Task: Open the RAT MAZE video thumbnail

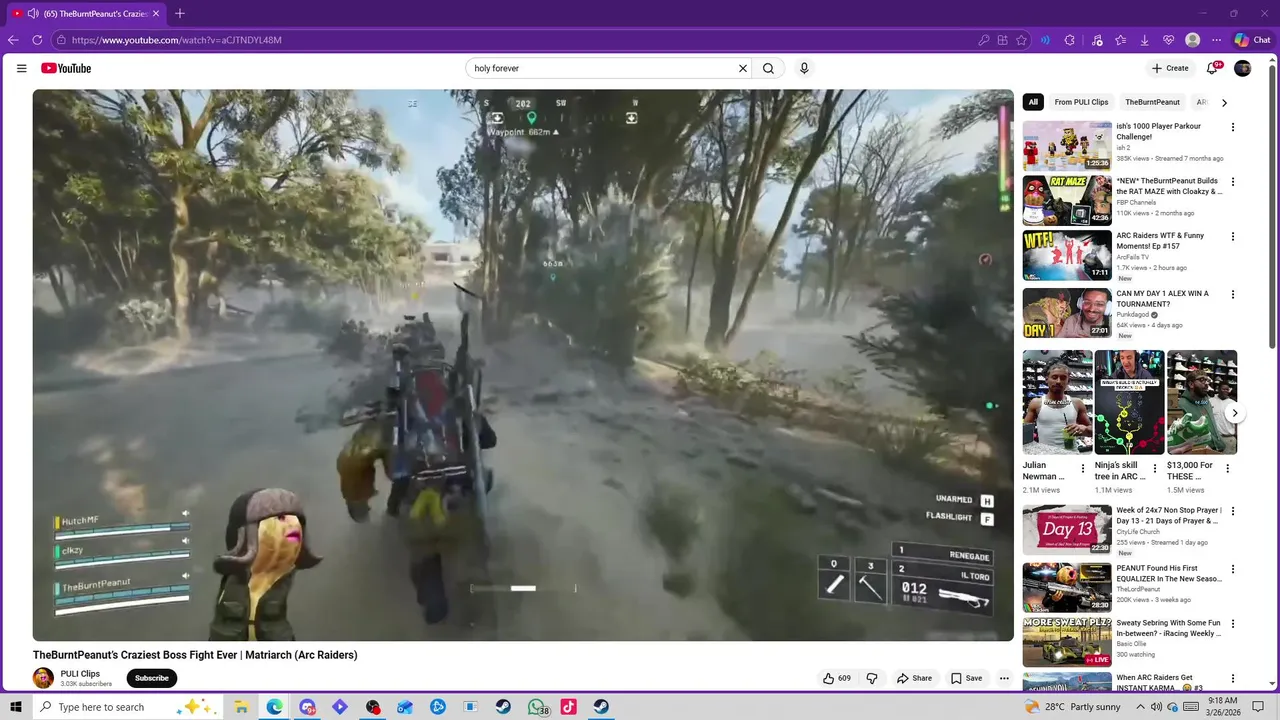Action: (x=1067, y=201)
